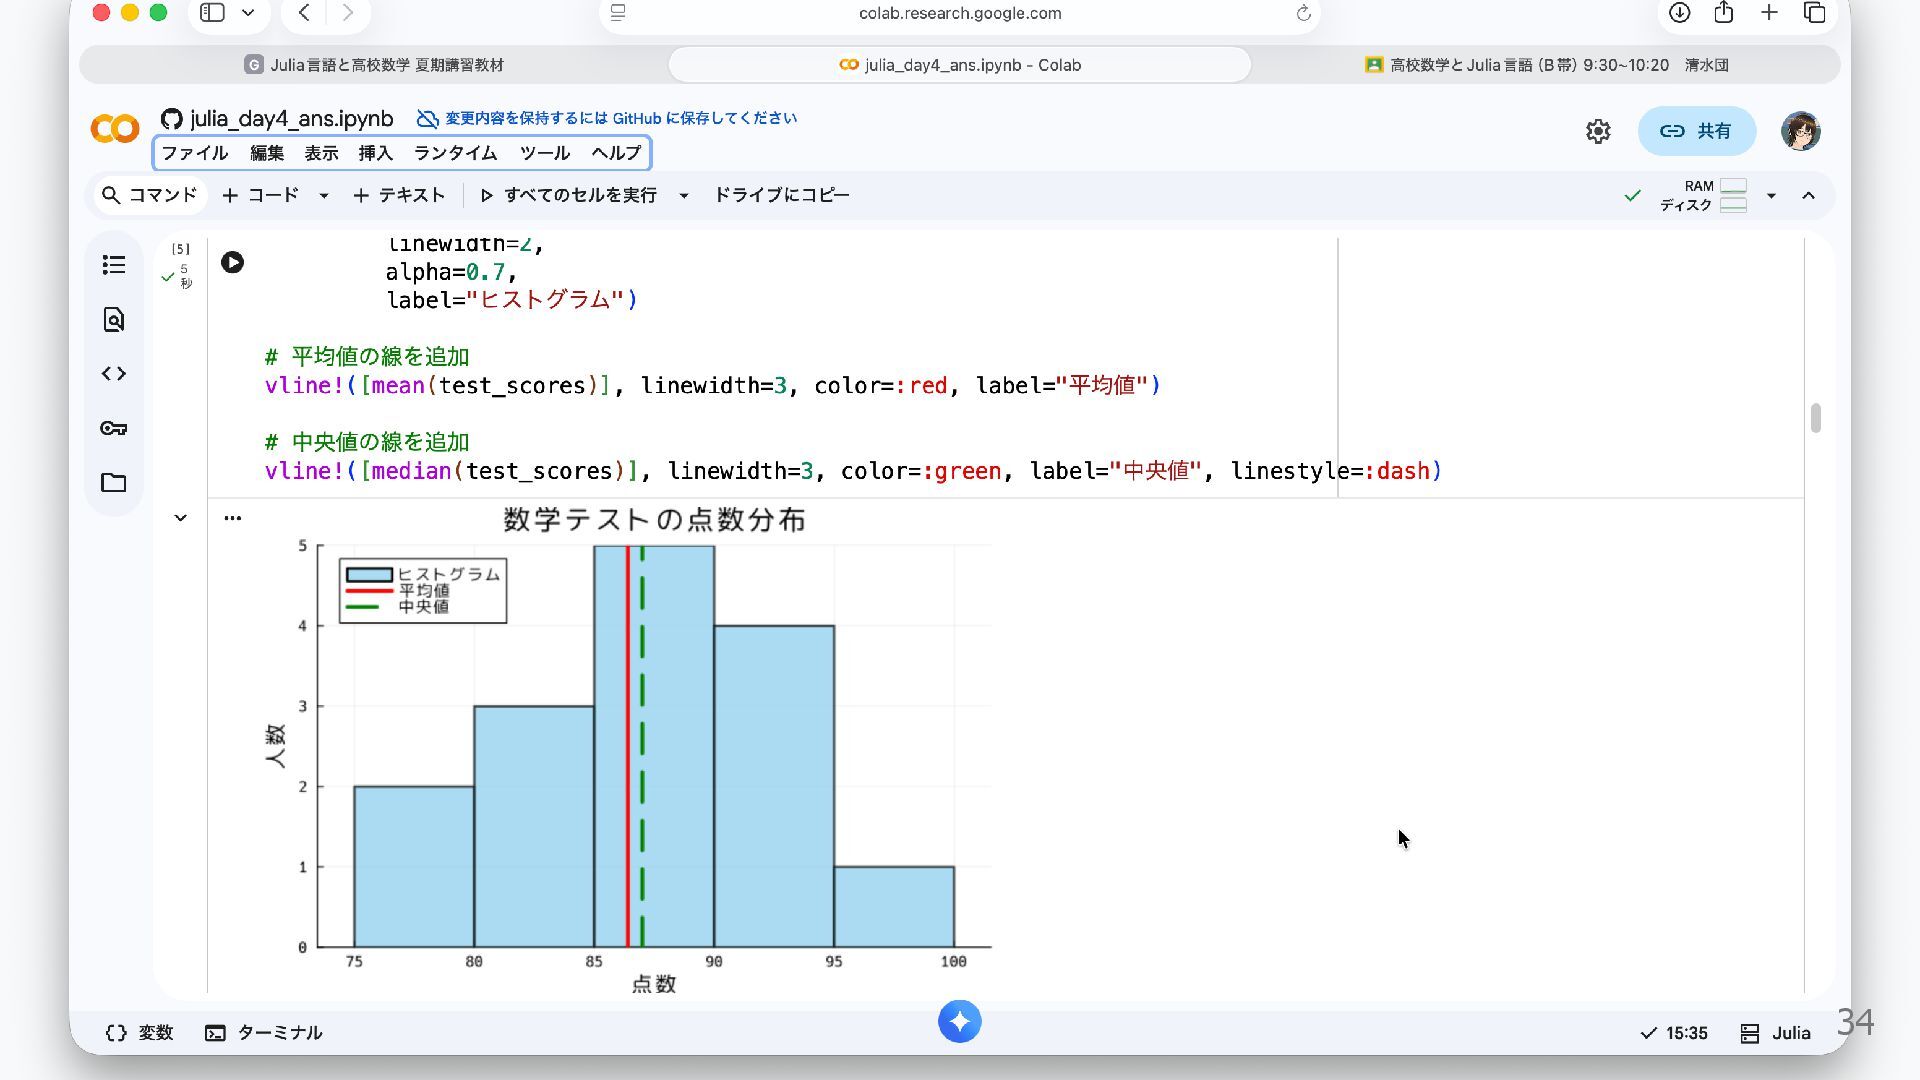Open cell output options ellipsis menu
The height and width of the screenshot is (1080, 1920).
click(232, 518)
